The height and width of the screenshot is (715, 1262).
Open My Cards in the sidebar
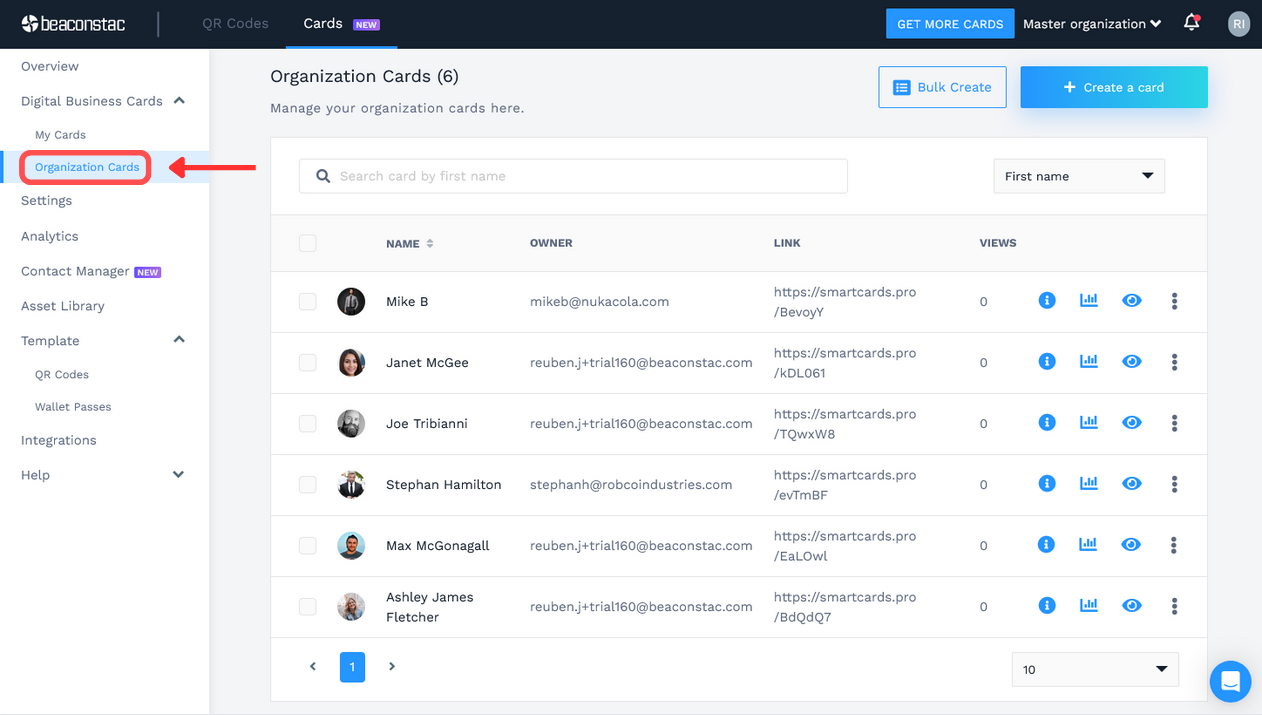(60, 135)
